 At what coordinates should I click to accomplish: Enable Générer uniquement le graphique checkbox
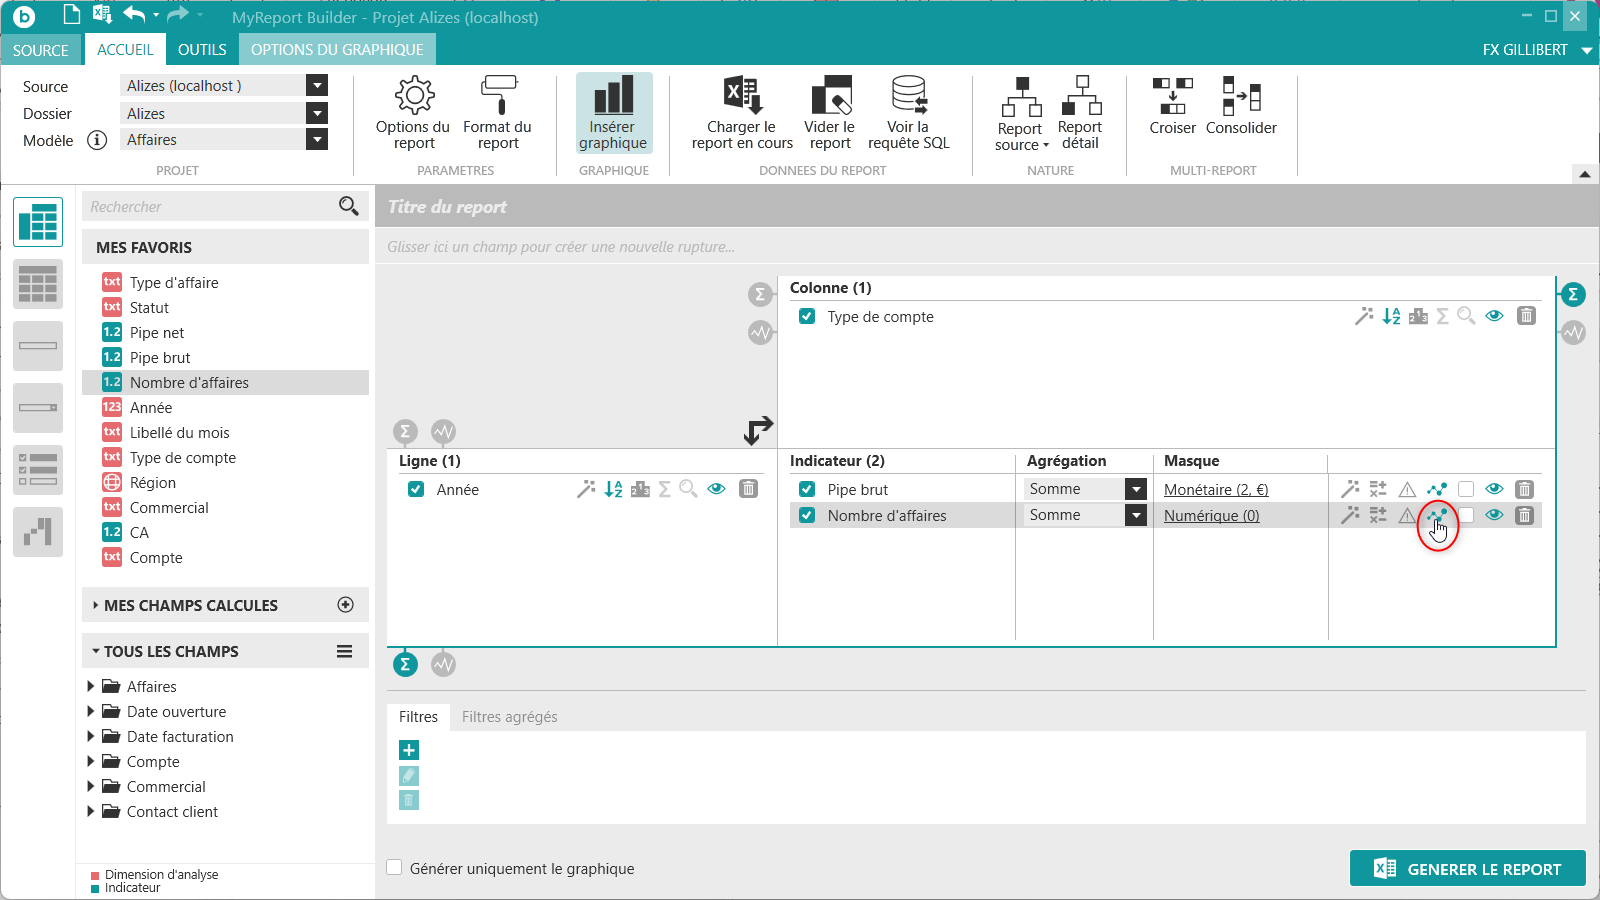pos(395,868)
